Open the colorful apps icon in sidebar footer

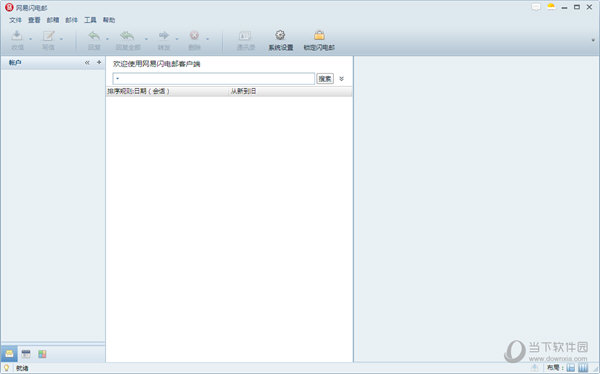[x=42, y=354]
